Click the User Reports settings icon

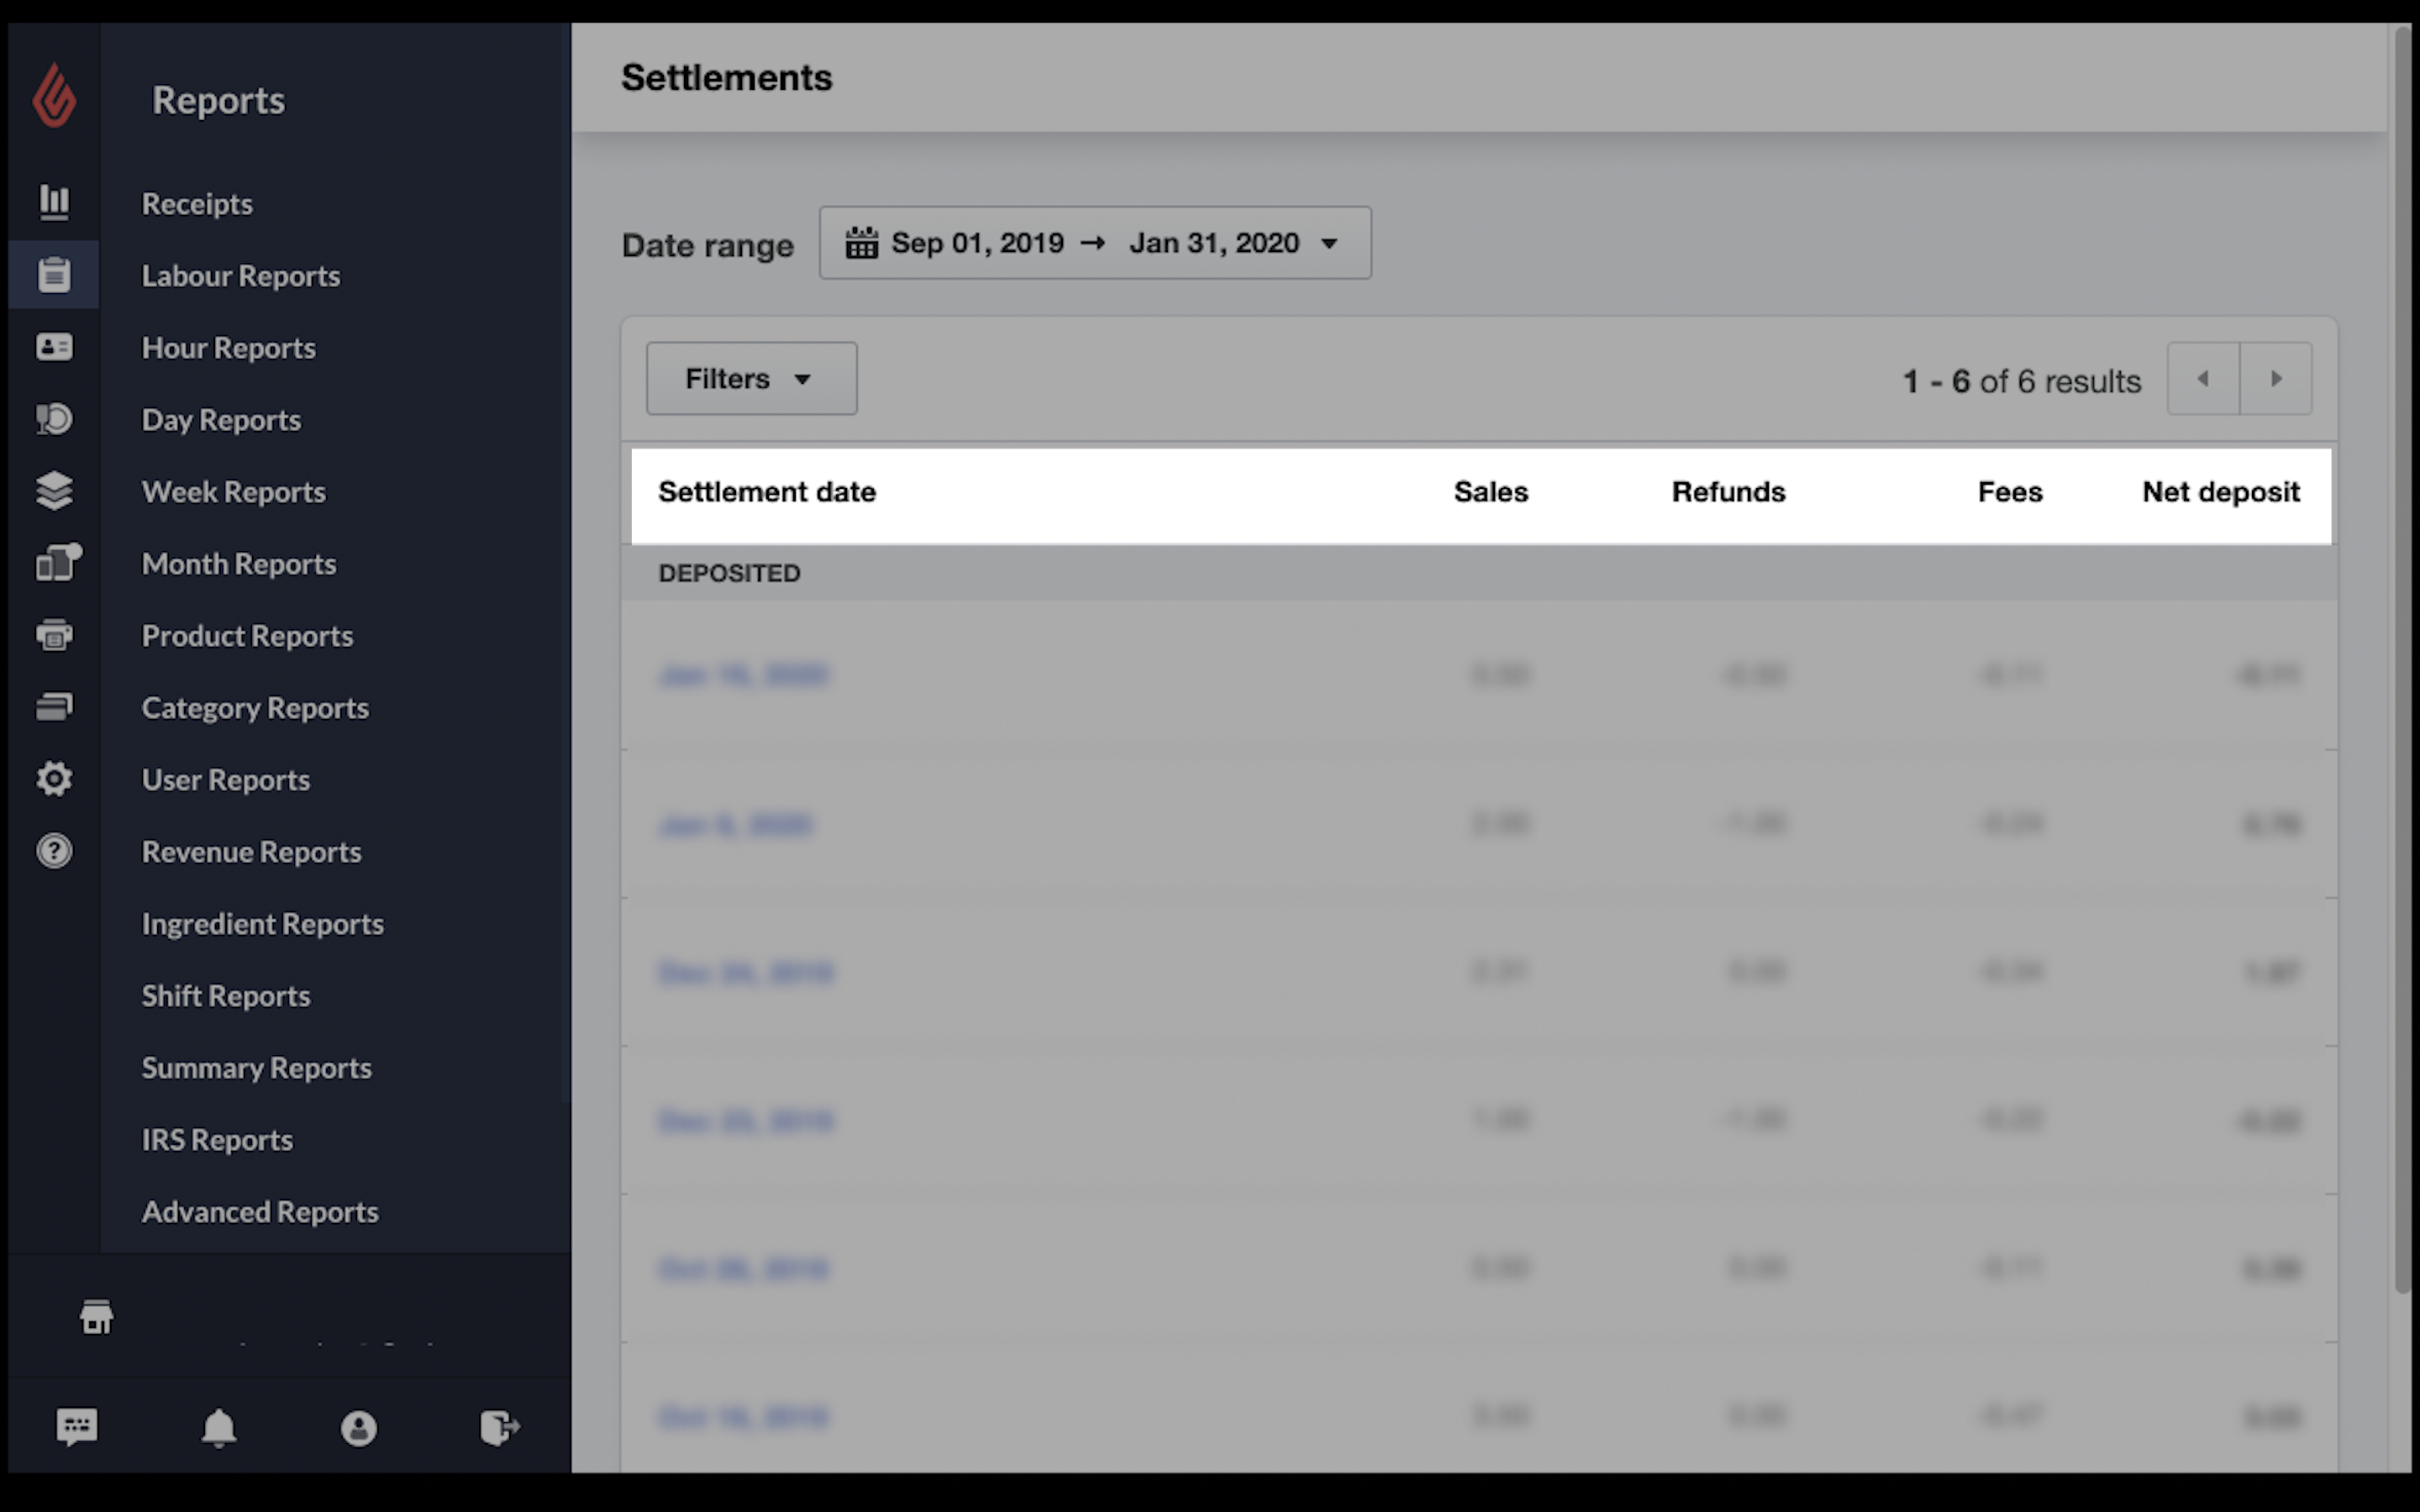[x=52, y=777]
